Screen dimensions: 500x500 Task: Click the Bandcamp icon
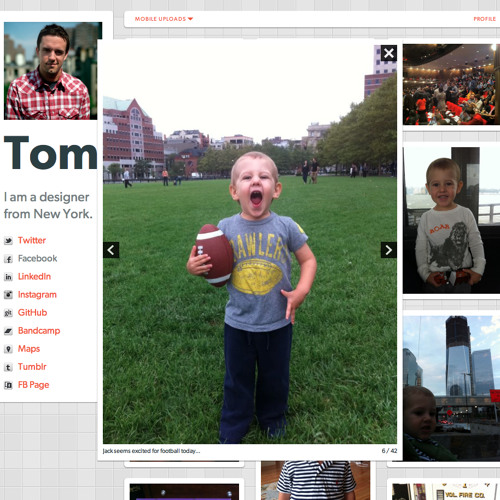pyautogui.click(x=8, y=331)
